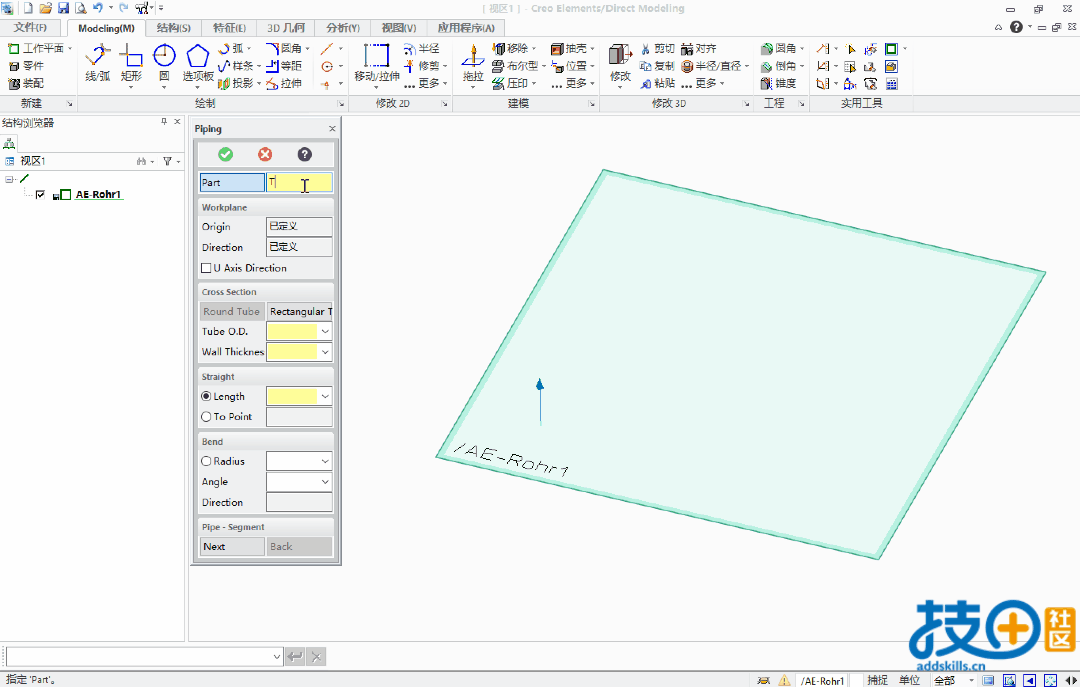Click the 装配 (Assembly) create tool

26,83
